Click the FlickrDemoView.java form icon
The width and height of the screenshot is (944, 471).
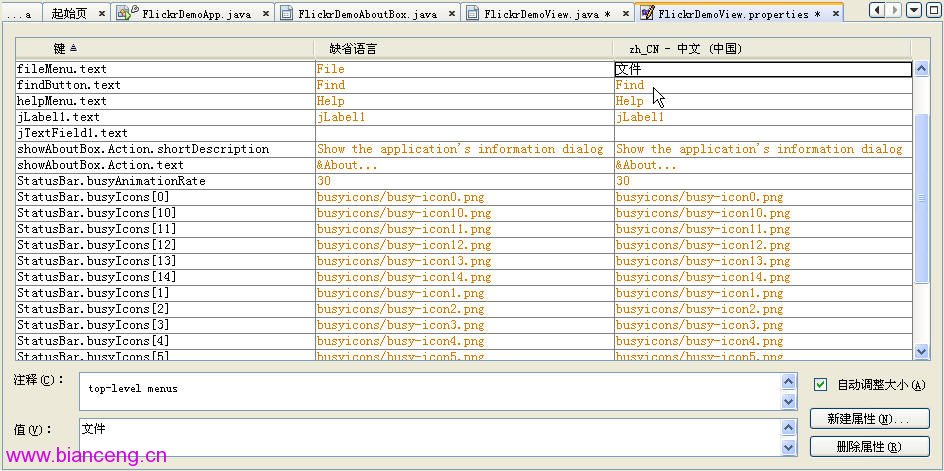tap(473, 13)
